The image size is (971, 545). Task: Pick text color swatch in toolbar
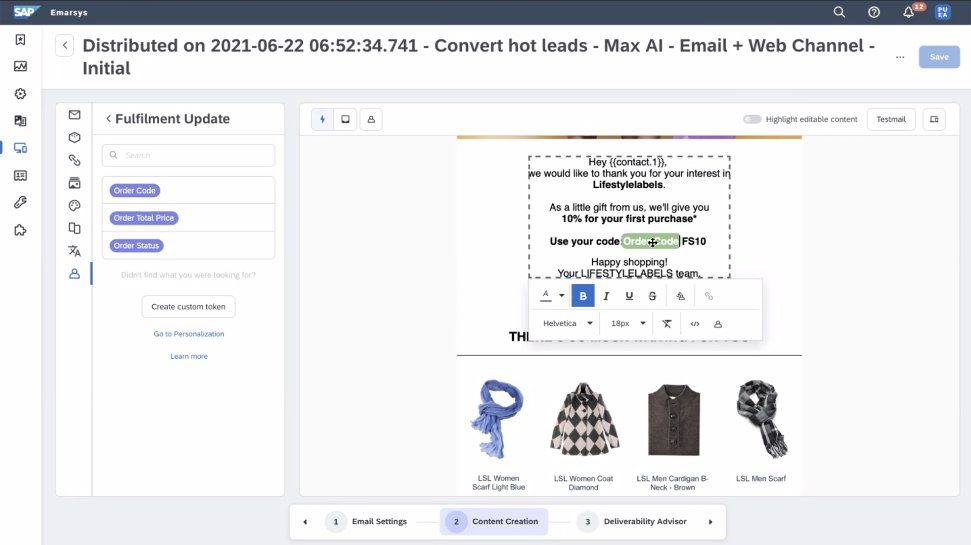pyautogui.click(x=546, y=296)
